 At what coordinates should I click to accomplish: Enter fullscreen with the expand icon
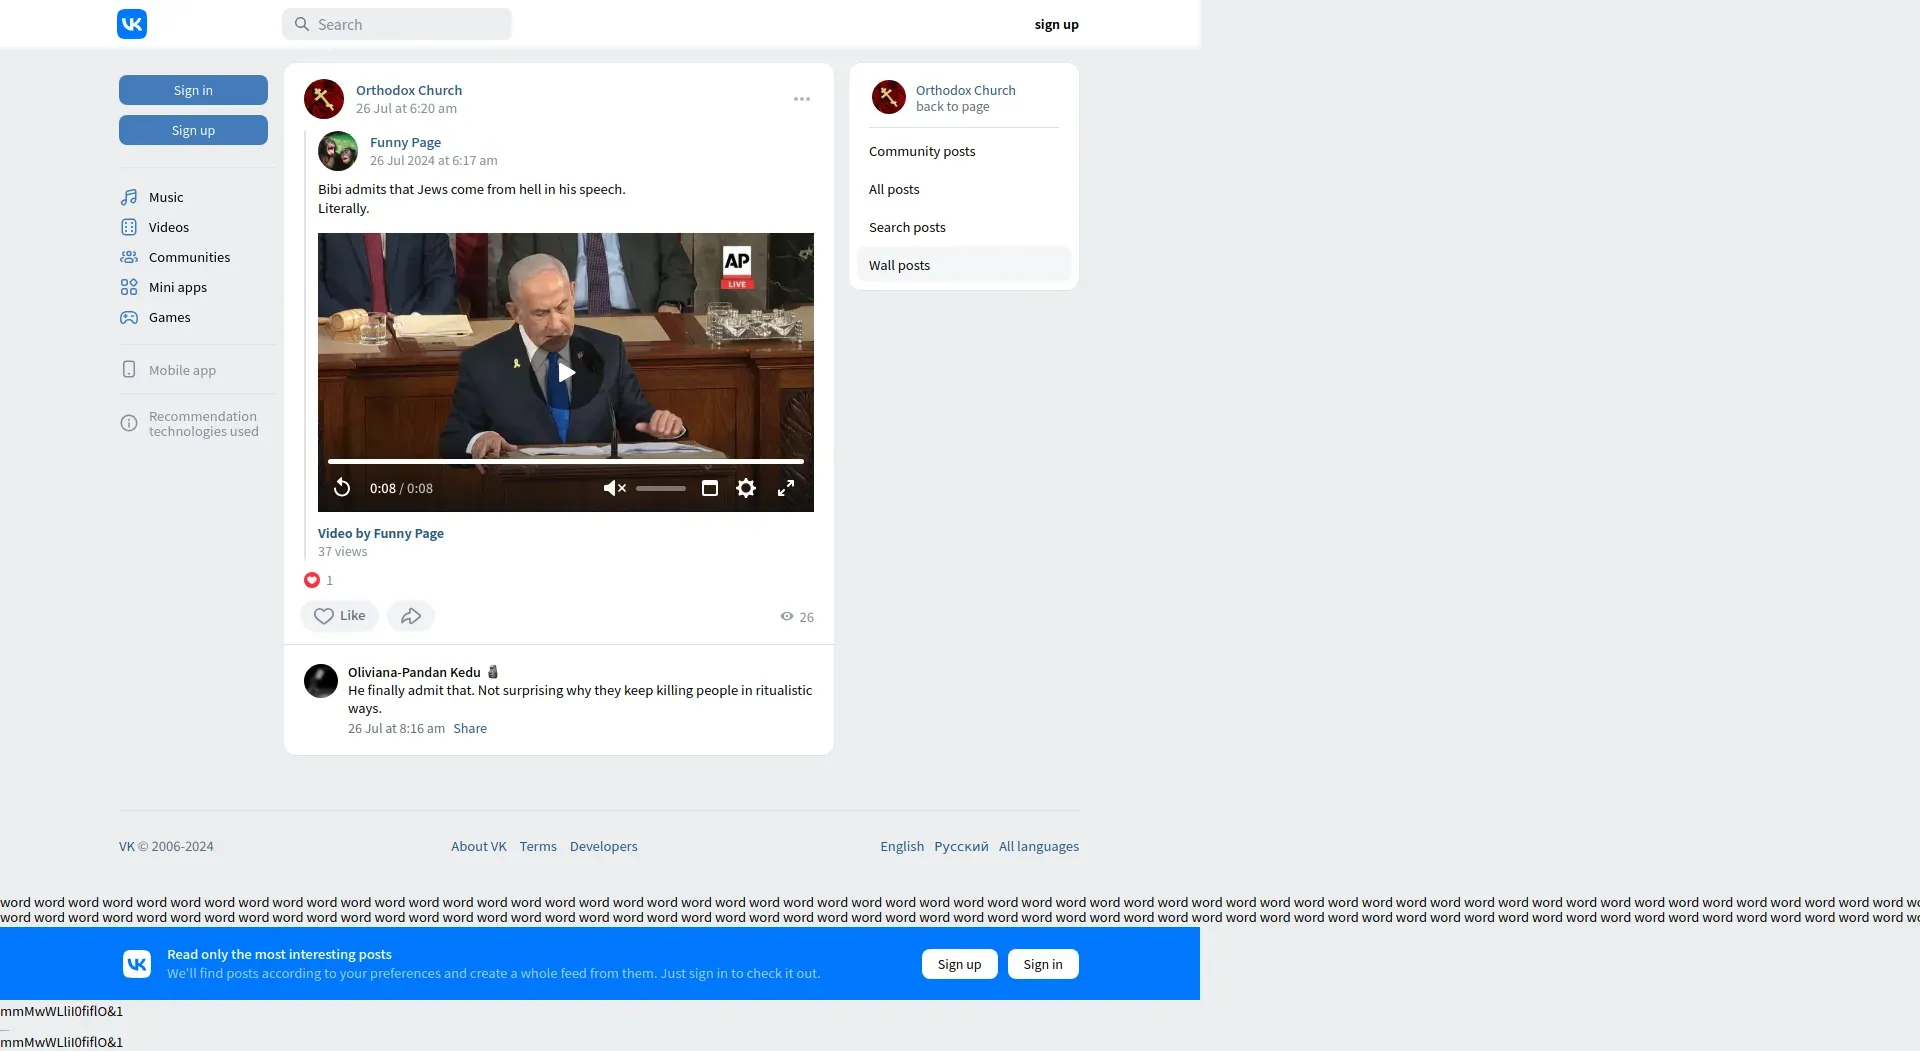click(786, 488)
